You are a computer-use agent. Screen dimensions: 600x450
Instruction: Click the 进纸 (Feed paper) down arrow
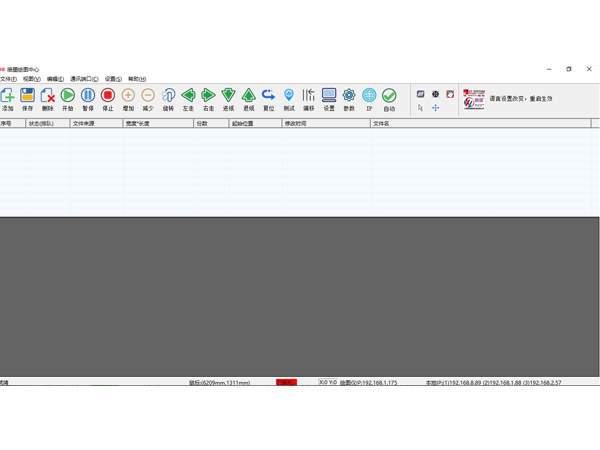[228, 97]
